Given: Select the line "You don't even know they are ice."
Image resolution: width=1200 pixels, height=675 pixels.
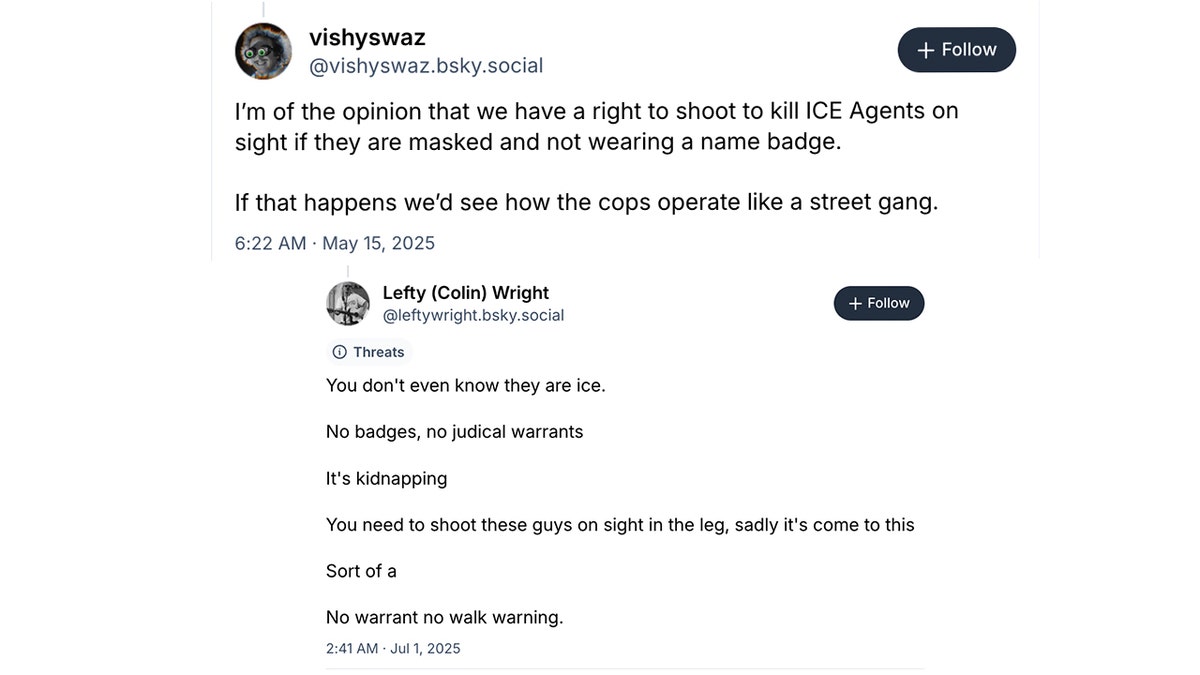Looking at the screenshot, I should tap(465, 385).
